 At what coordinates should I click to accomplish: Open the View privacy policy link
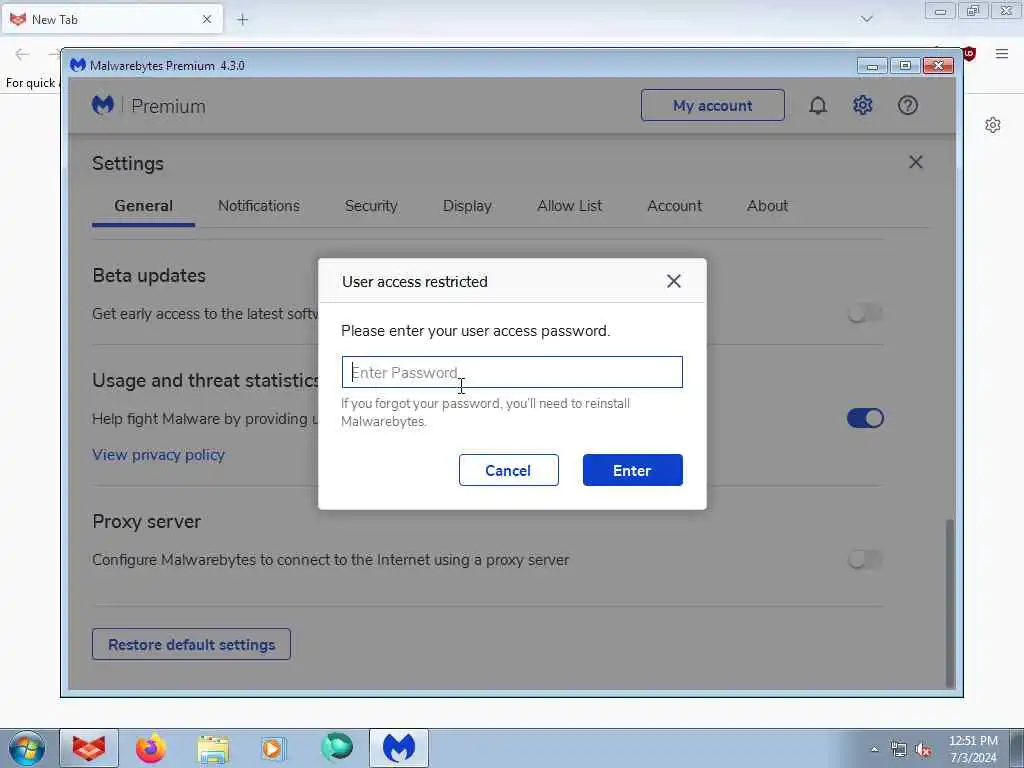158,455
